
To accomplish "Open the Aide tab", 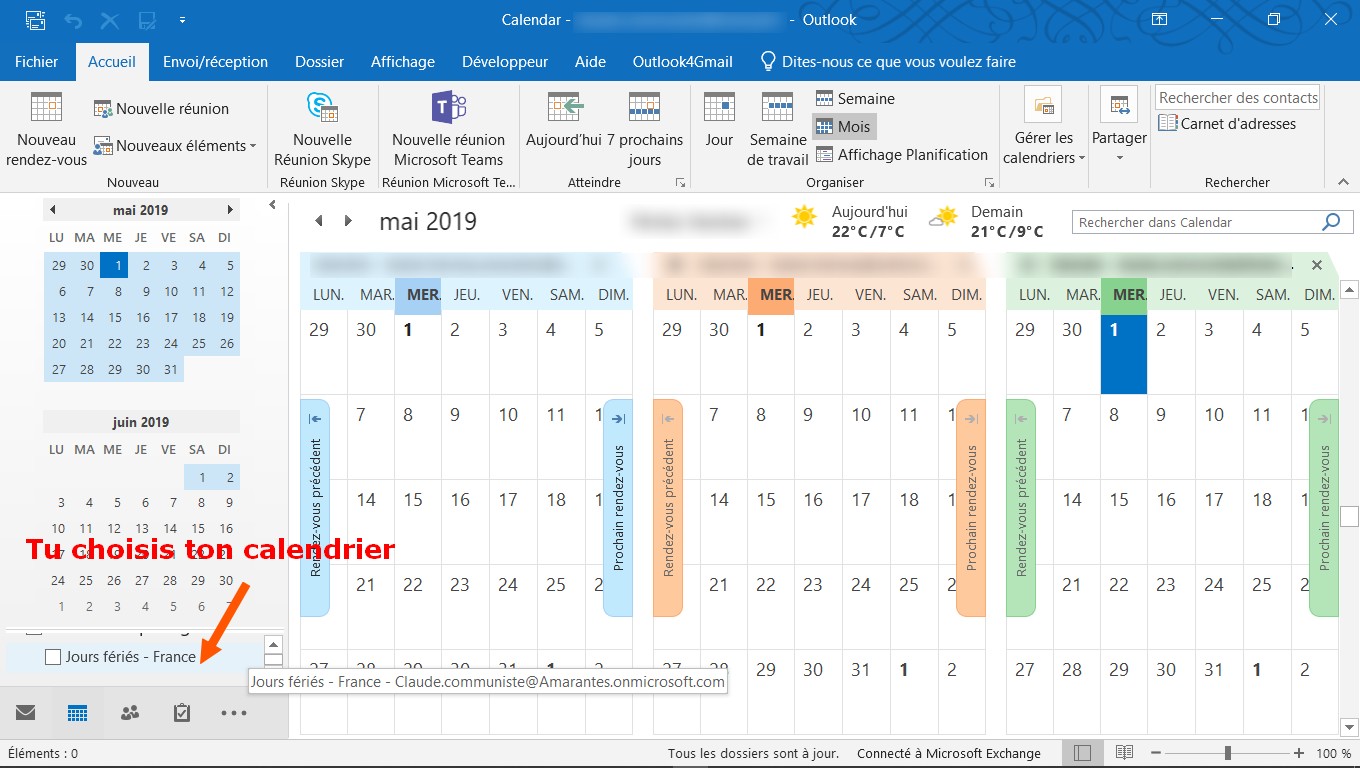I will click(x=590, y=61).
